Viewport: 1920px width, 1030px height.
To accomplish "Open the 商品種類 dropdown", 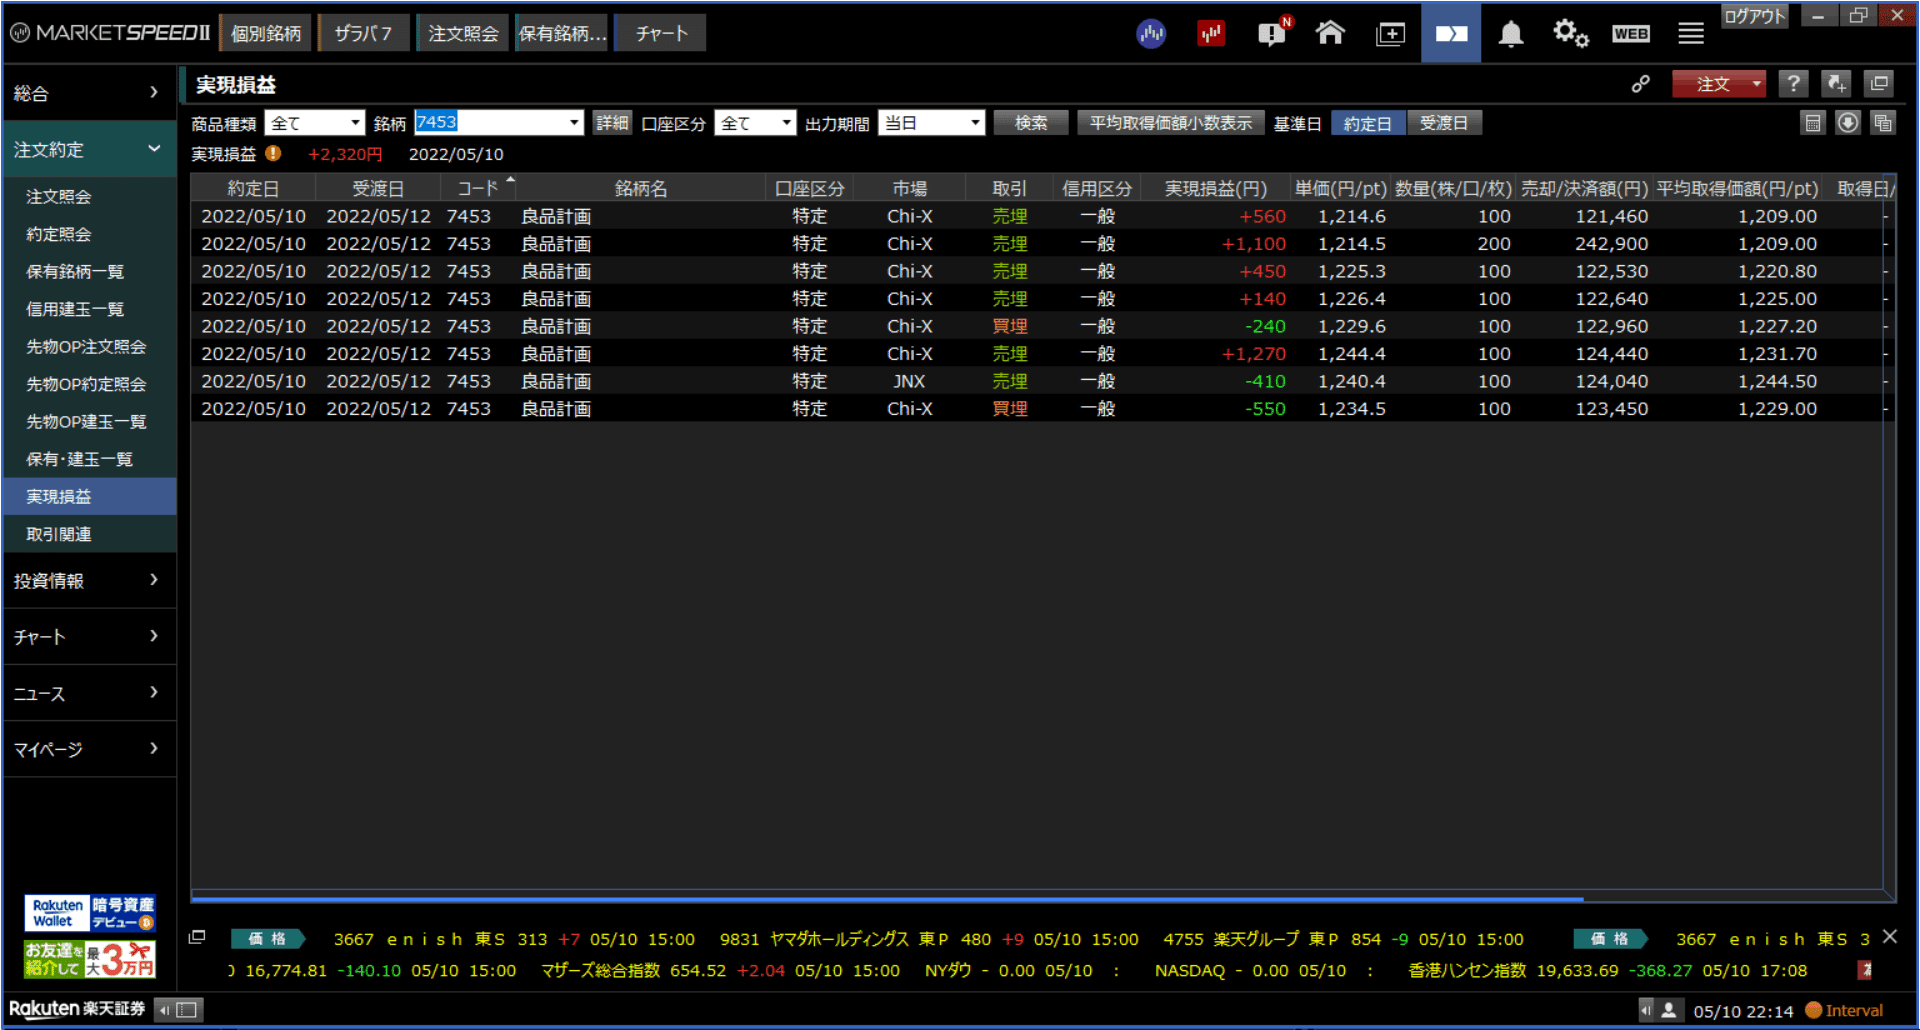I will 314,123.
